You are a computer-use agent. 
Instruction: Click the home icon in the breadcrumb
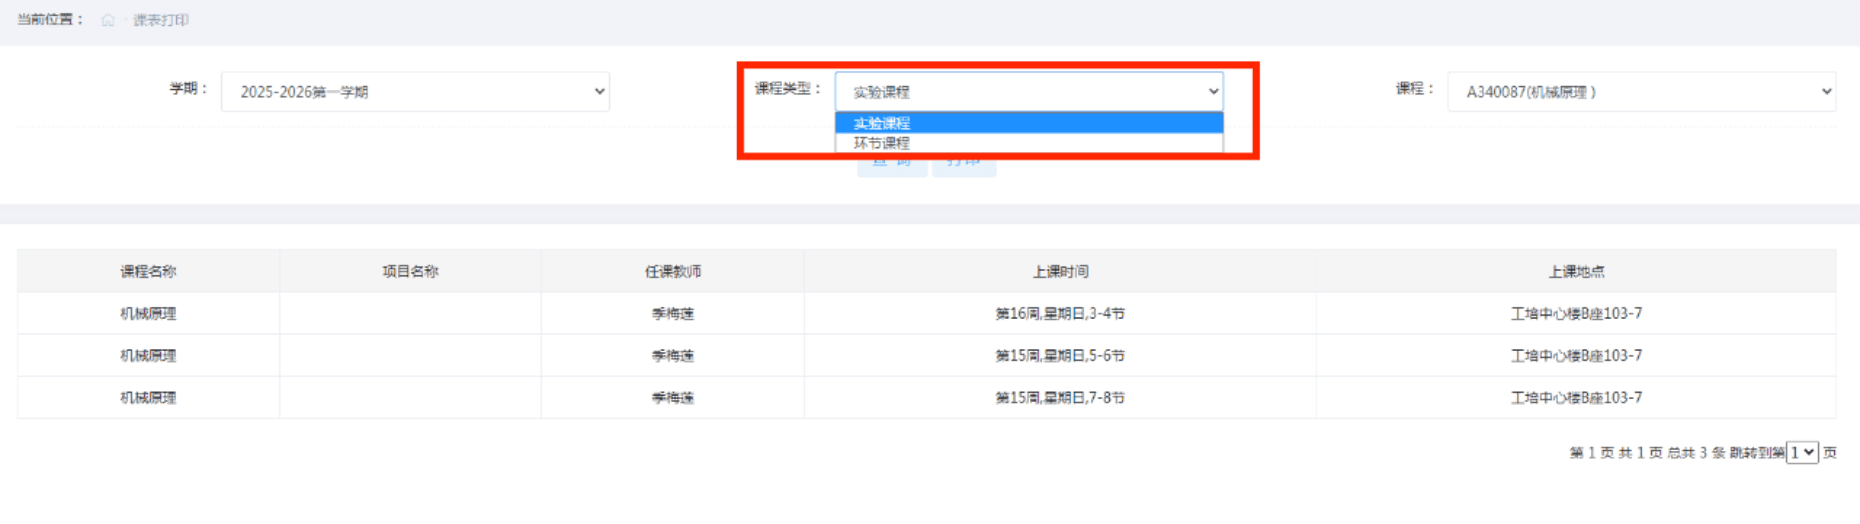coord(108,20)
